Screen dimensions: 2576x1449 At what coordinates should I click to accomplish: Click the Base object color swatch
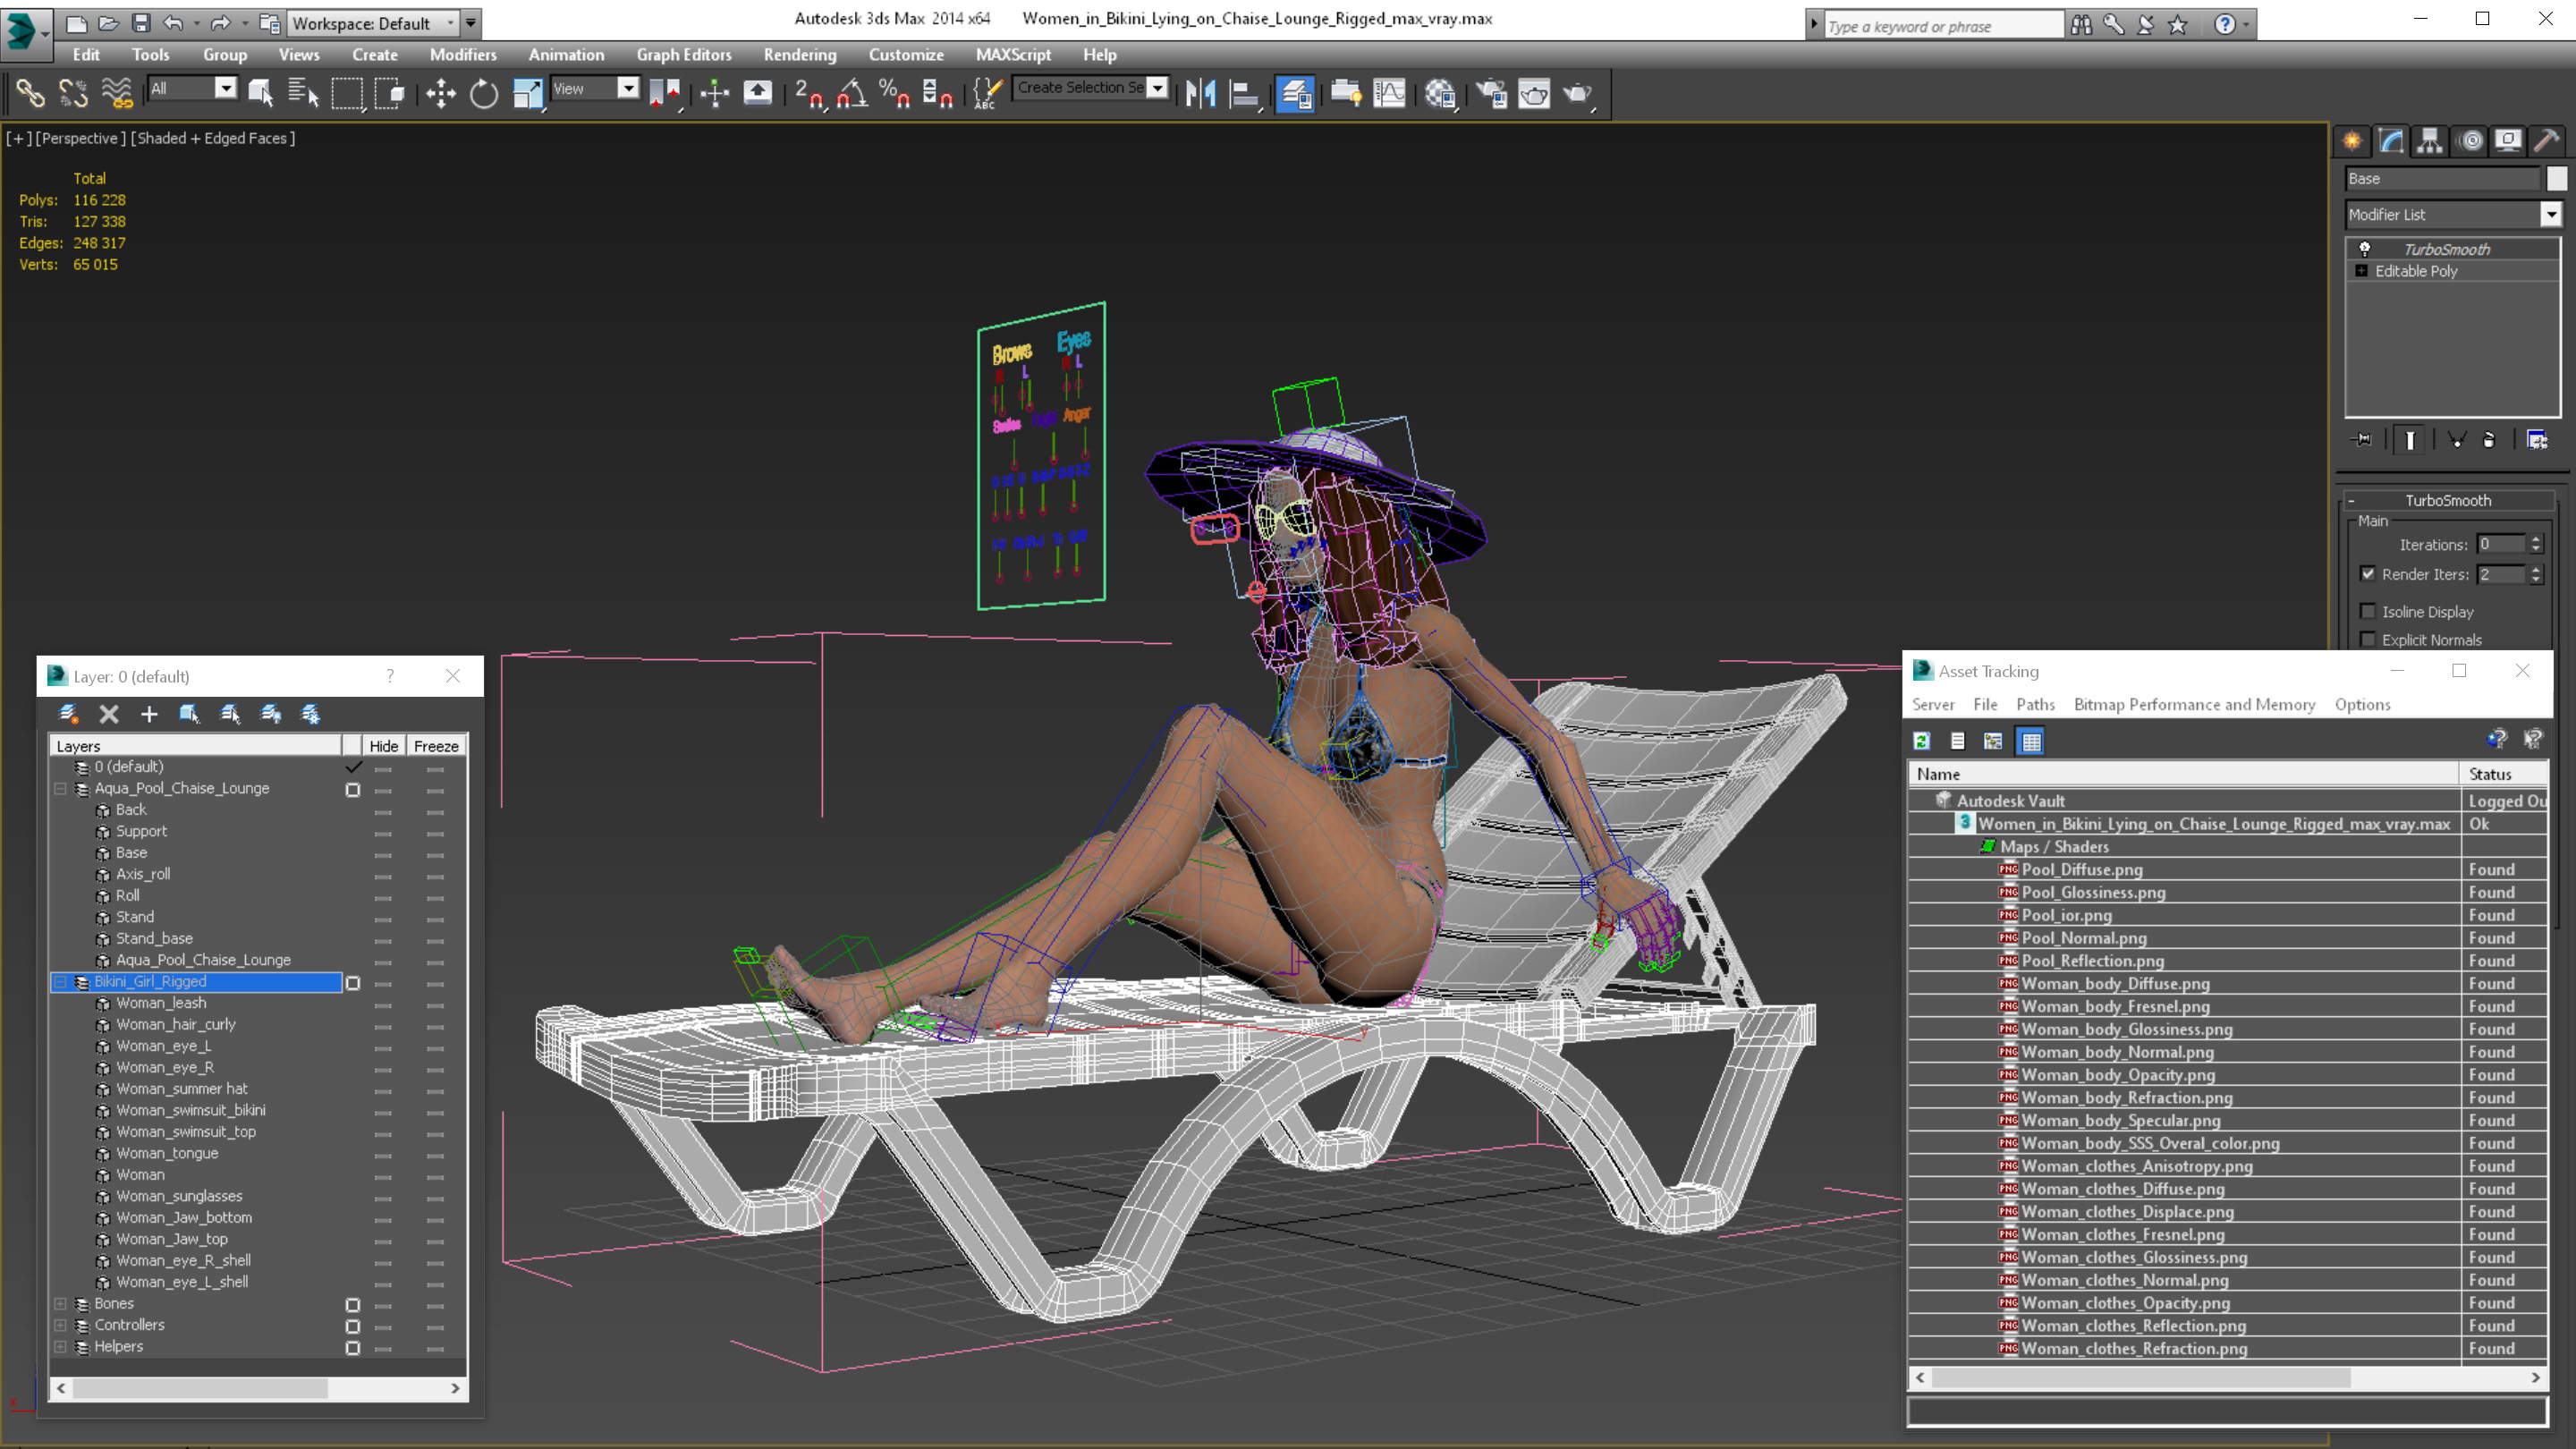tap(2557, 178)
